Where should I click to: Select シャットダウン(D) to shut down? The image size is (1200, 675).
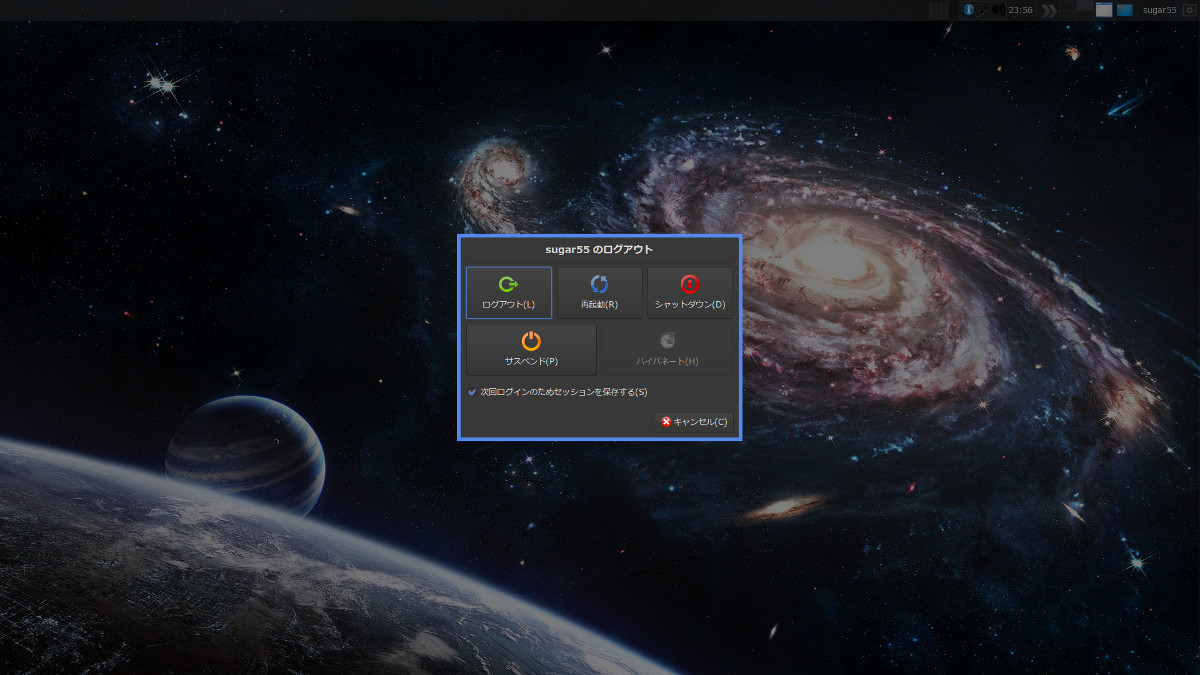pyautogui.click(x=690, y=292)
